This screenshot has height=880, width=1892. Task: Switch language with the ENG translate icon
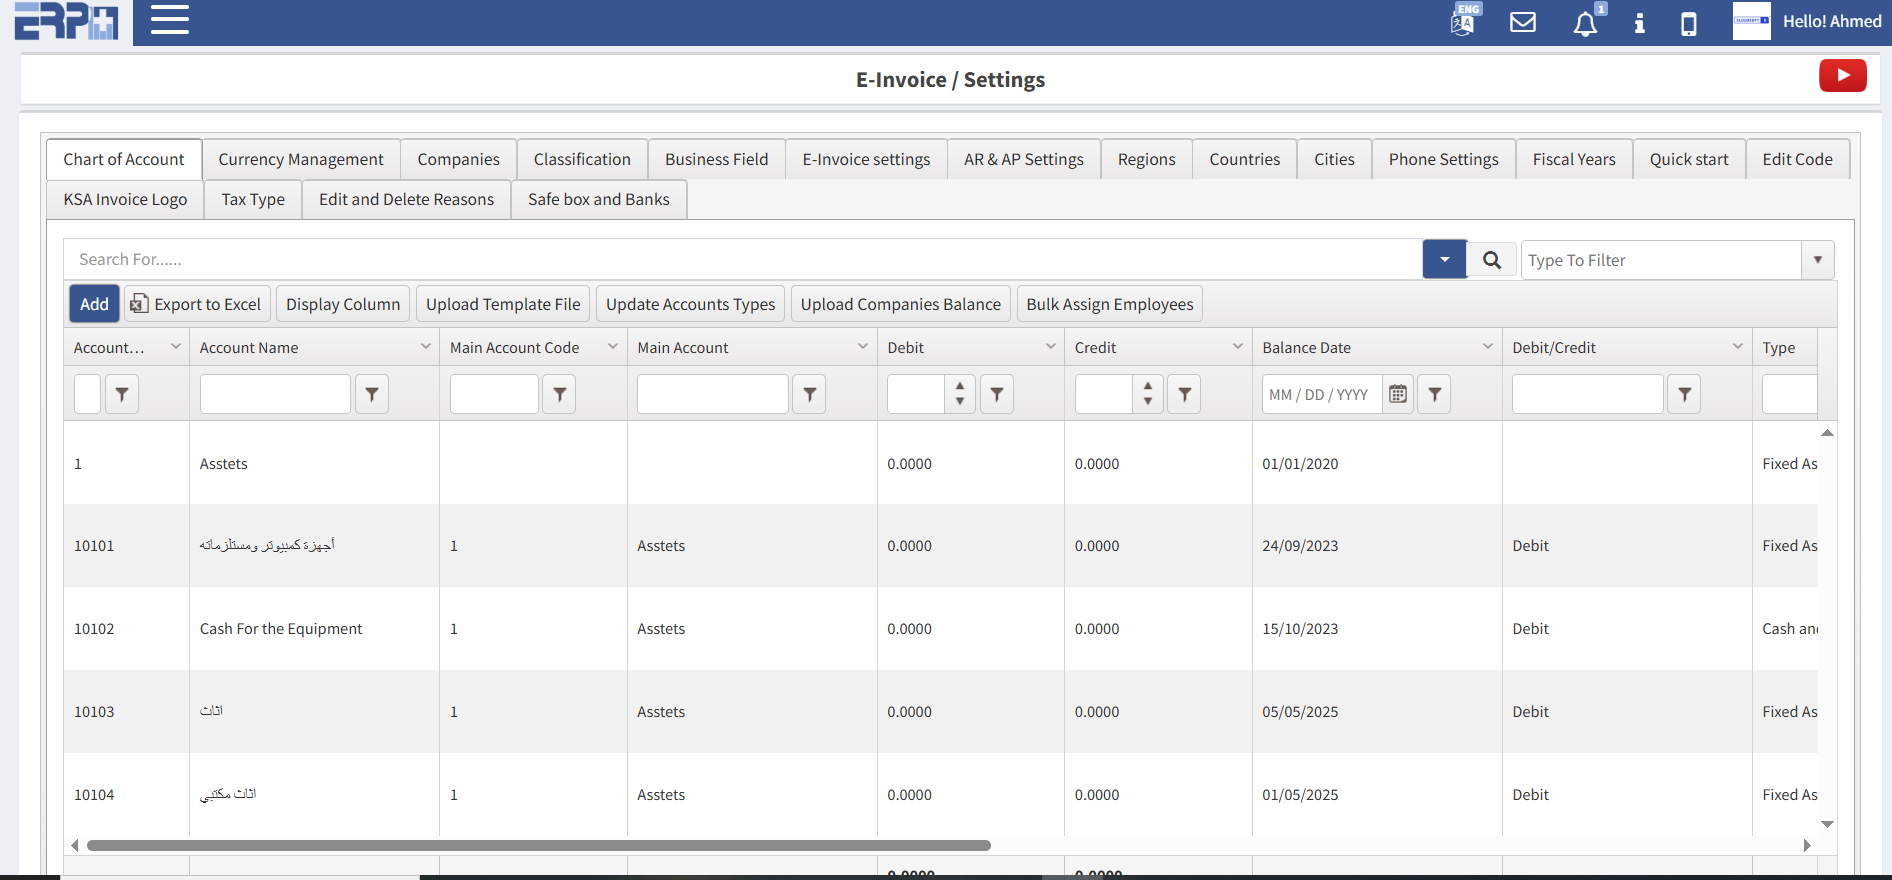(x=1463, y=21)
